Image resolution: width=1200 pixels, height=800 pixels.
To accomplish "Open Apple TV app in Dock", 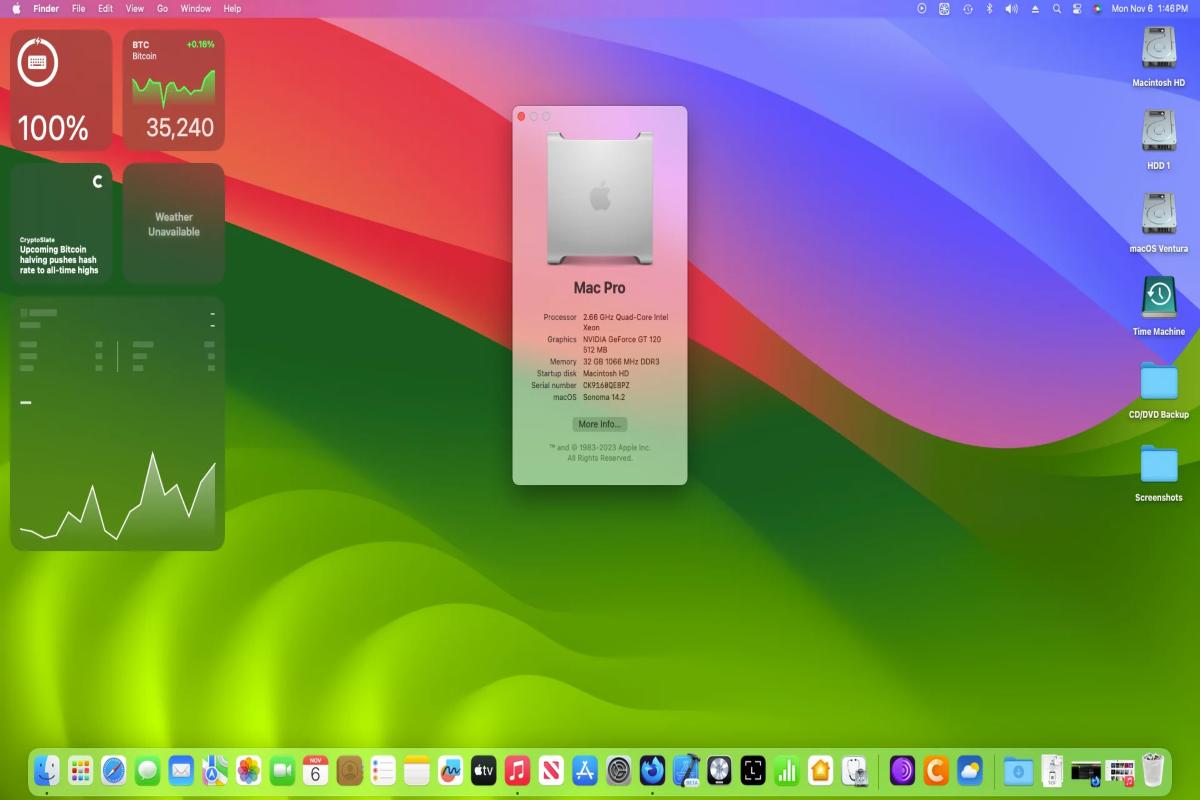I will [x=484, y=771].
